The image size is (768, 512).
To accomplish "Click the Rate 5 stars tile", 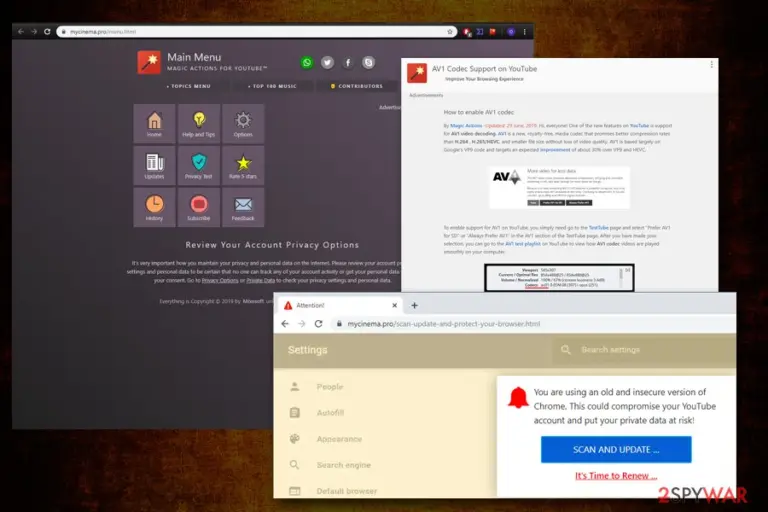I will (x=243, y=166).
